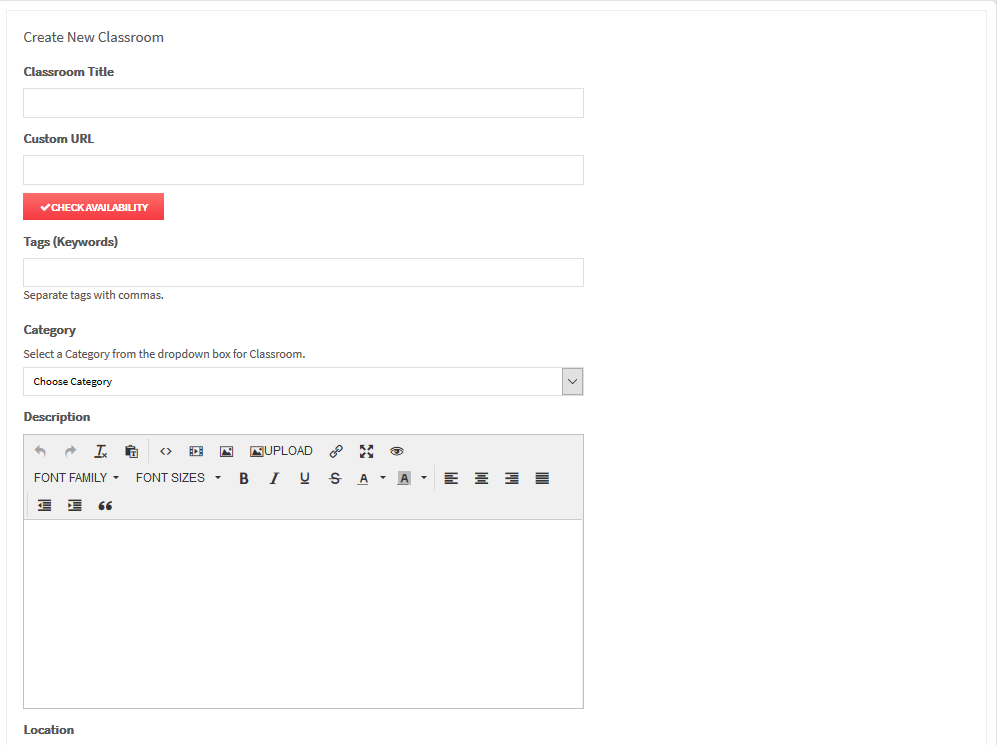Click the Check Availability button
997x745 pixels.
[x=93, y=207]
